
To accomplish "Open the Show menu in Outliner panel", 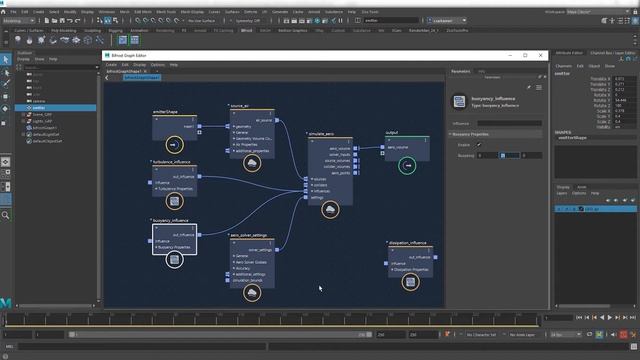I will 39,59.
